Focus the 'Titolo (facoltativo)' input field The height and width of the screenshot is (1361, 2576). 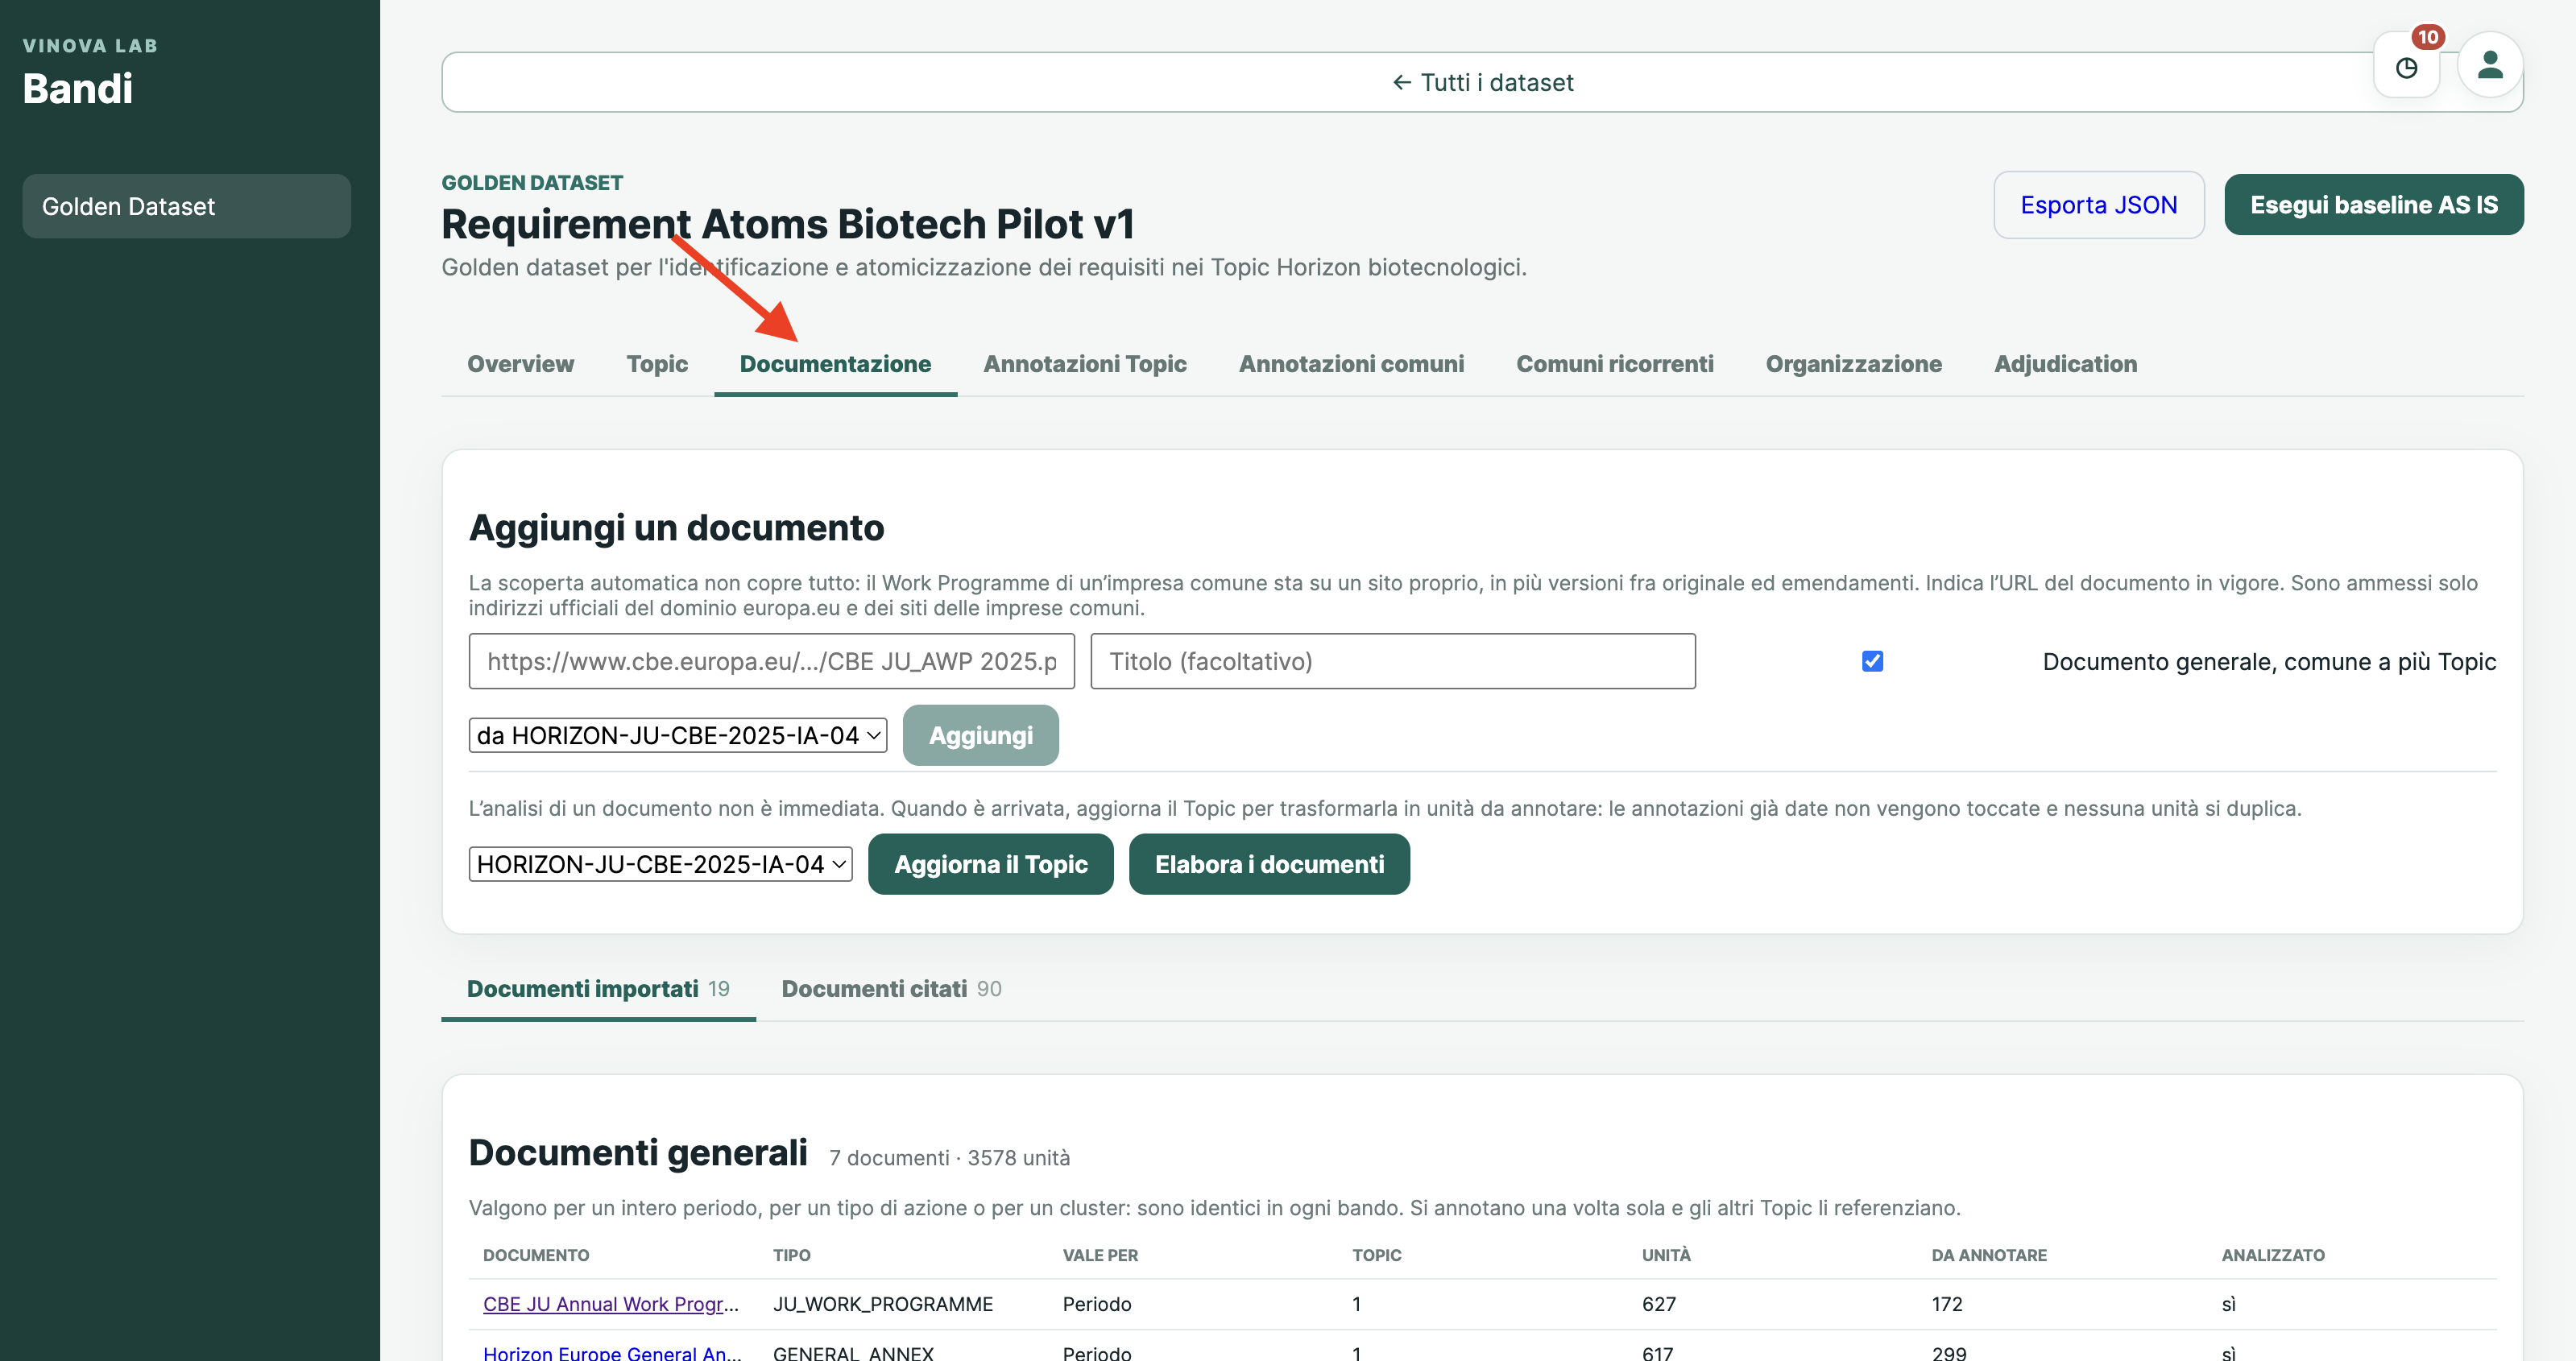click(x=1392, y=661)
